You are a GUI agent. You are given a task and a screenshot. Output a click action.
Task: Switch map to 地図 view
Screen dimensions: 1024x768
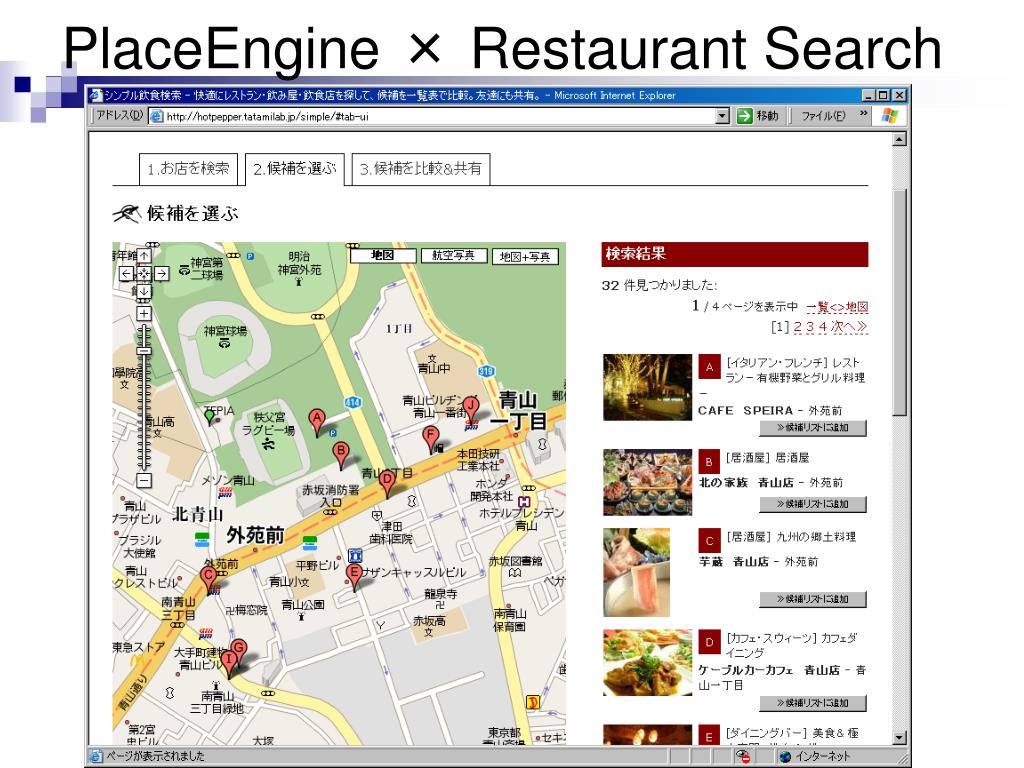point(383,255)
